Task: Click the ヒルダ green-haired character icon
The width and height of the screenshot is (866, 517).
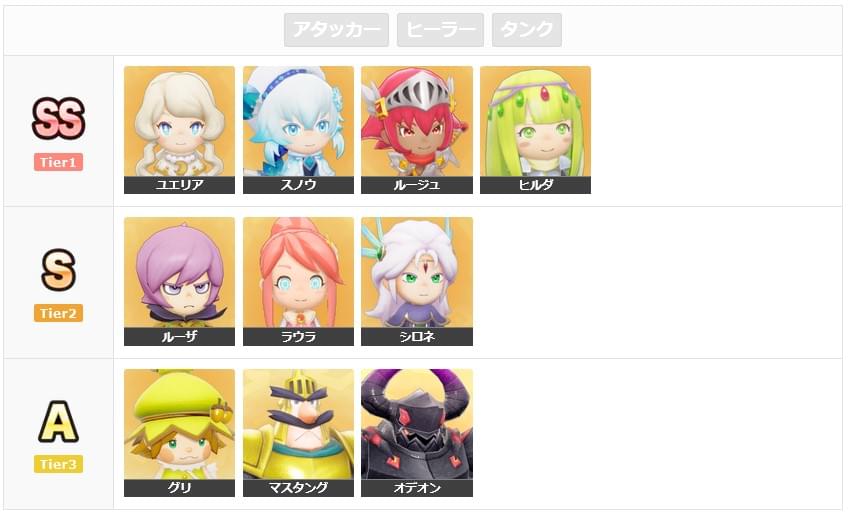Action: pyautogui.click(x=535, y=130)
